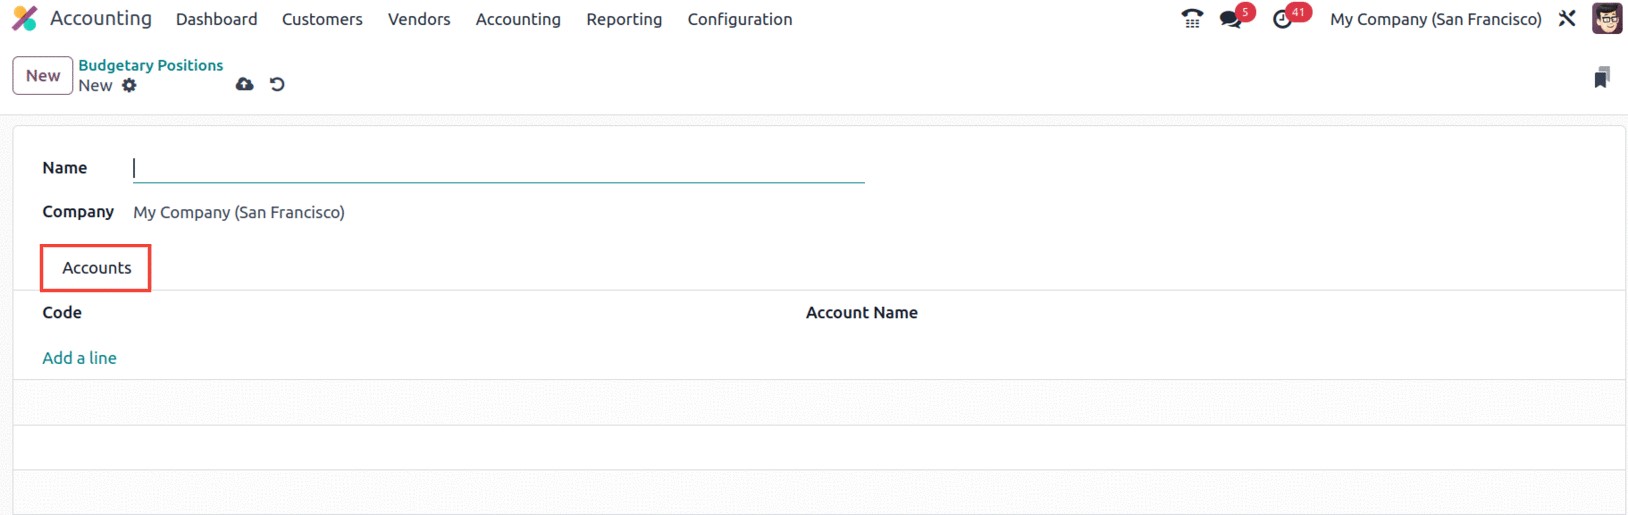This screenshot has height=515, width=1628.
Task: Open the Customers menu
Action: tap(322, 19)
